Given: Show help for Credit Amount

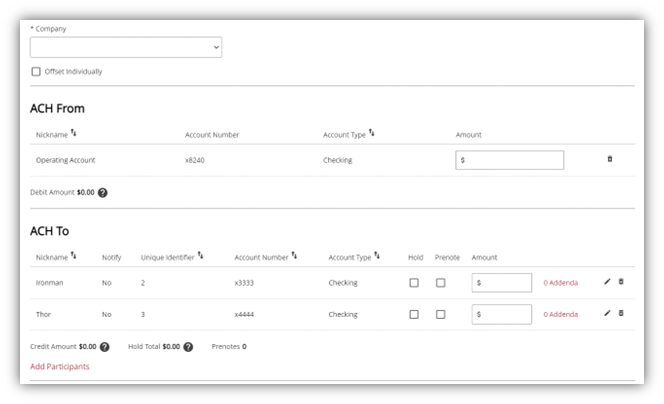Looking at the screenshot, I should (105, 347).
